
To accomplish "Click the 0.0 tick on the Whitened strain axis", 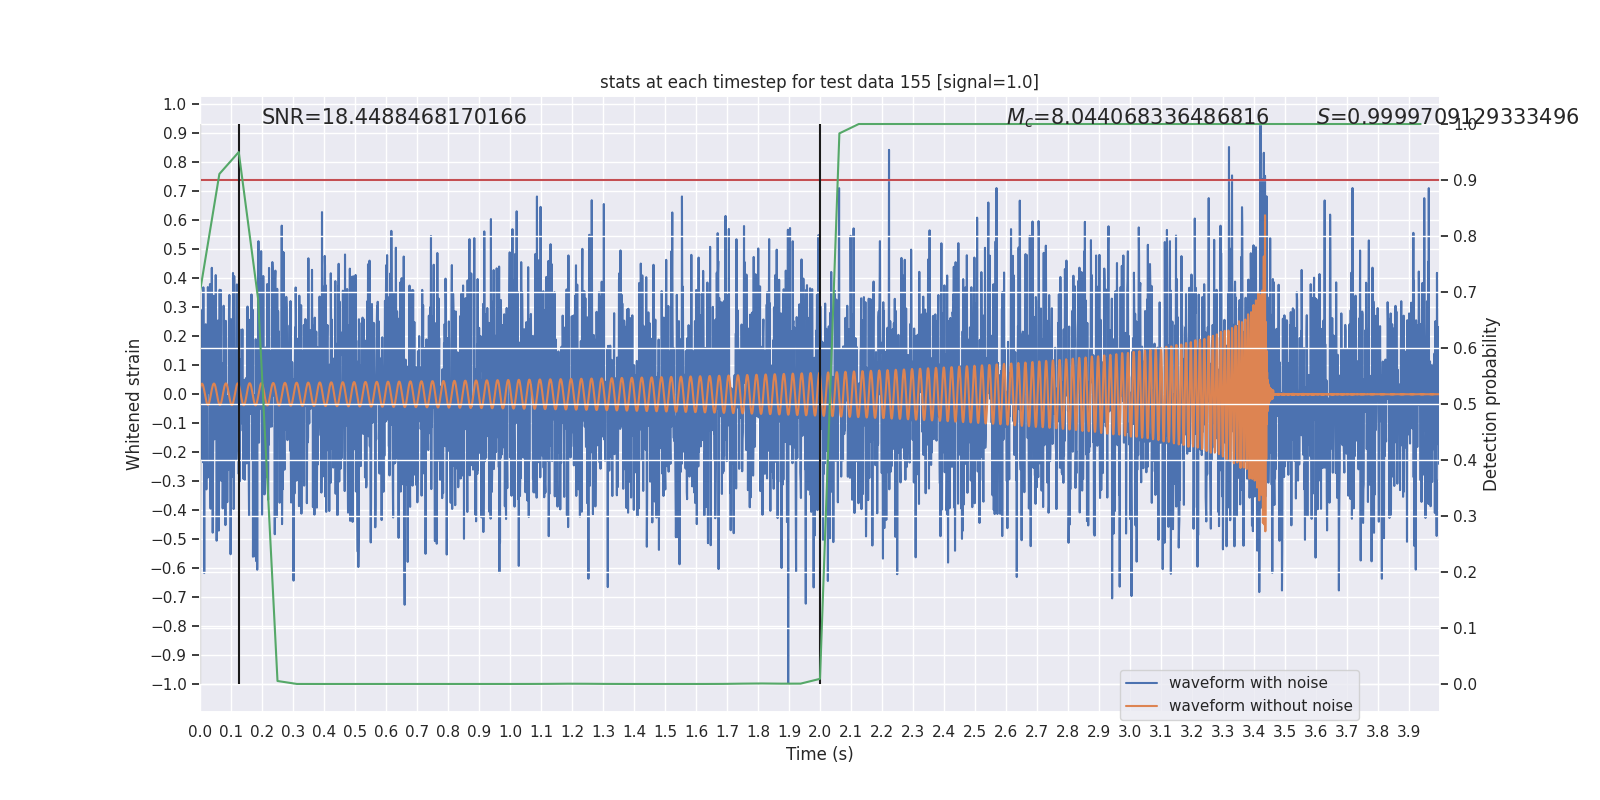I will click(x=175, y=394).
